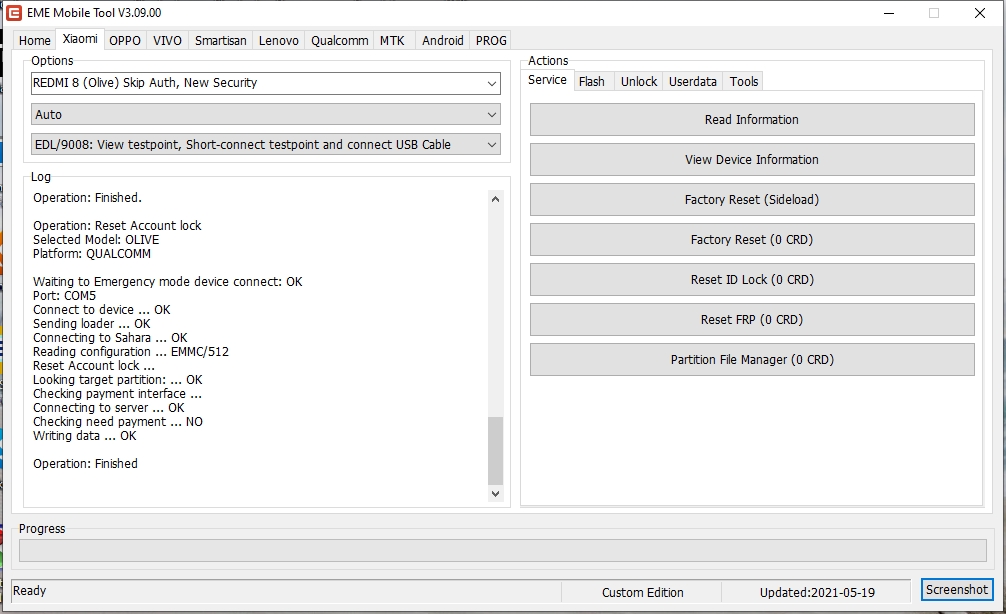Click the 'Ready' status bar text
The height and width of the screenshot is (614, 1006).
[x=30, y=591]
